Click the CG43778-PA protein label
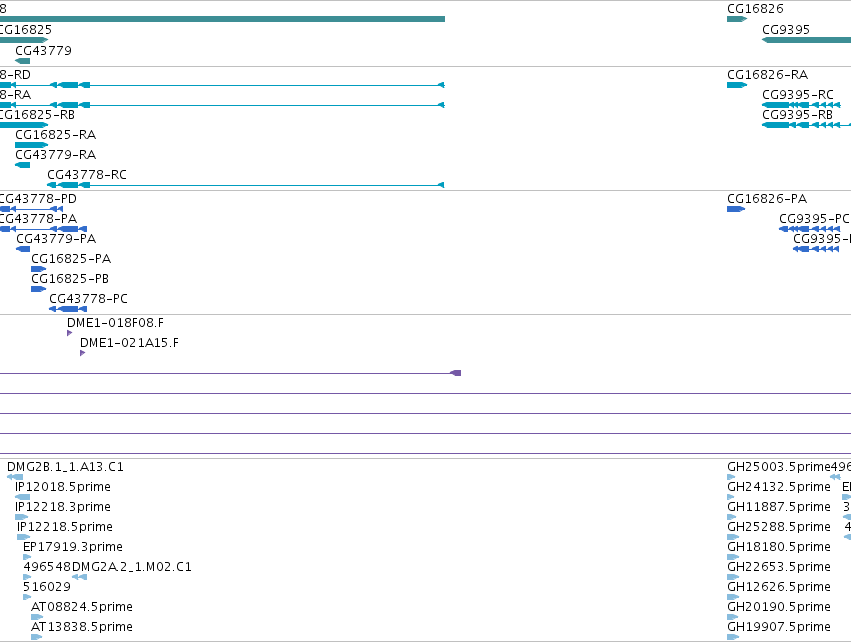The image size is (851, 642). click(38, 219)
